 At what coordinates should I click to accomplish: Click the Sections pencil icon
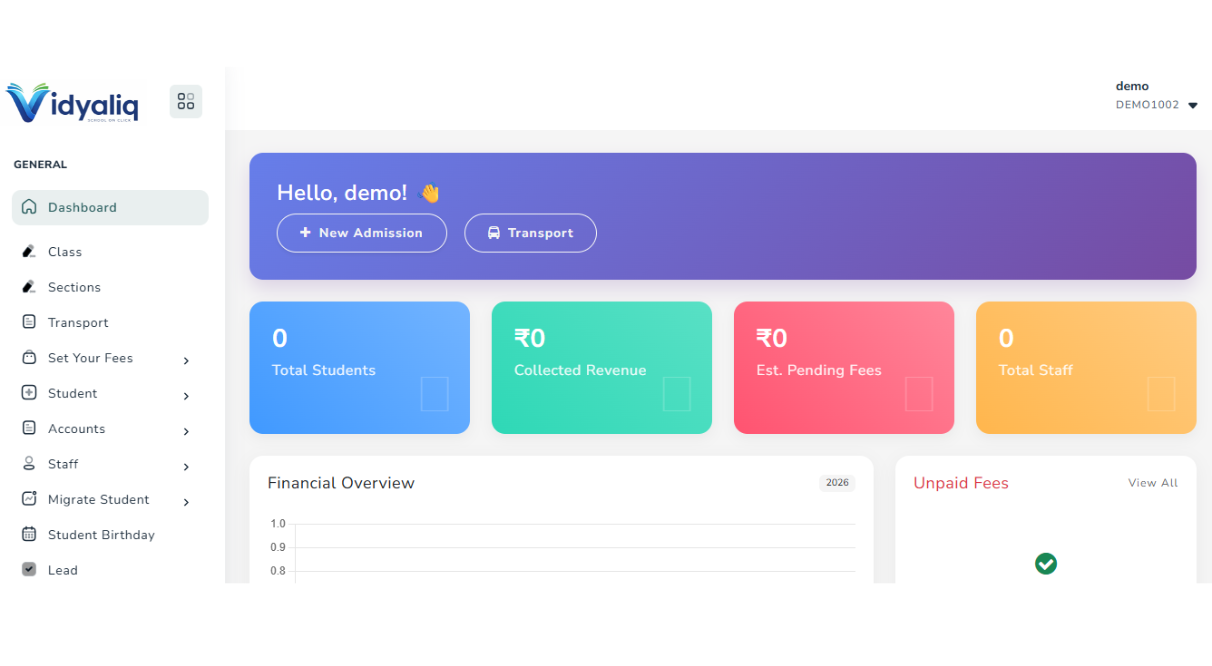(x=29, y=287)
